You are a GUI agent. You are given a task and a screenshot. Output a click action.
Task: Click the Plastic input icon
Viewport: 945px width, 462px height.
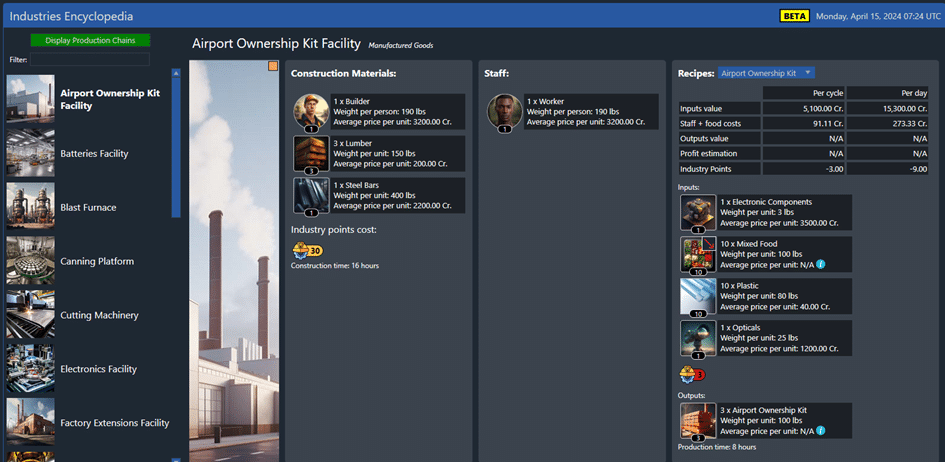pyautogui.click(x=698, y=296)
